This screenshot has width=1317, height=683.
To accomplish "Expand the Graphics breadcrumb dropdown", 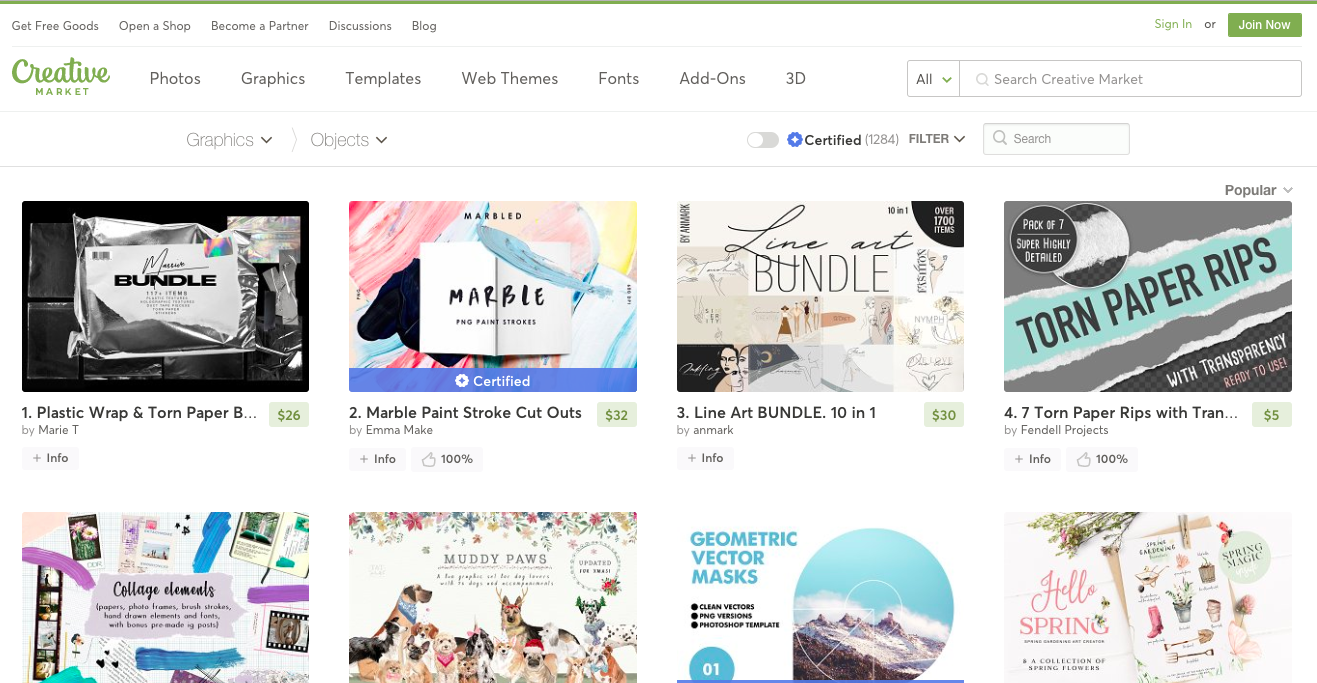I will pyautogui.click(x=229, y=140).
